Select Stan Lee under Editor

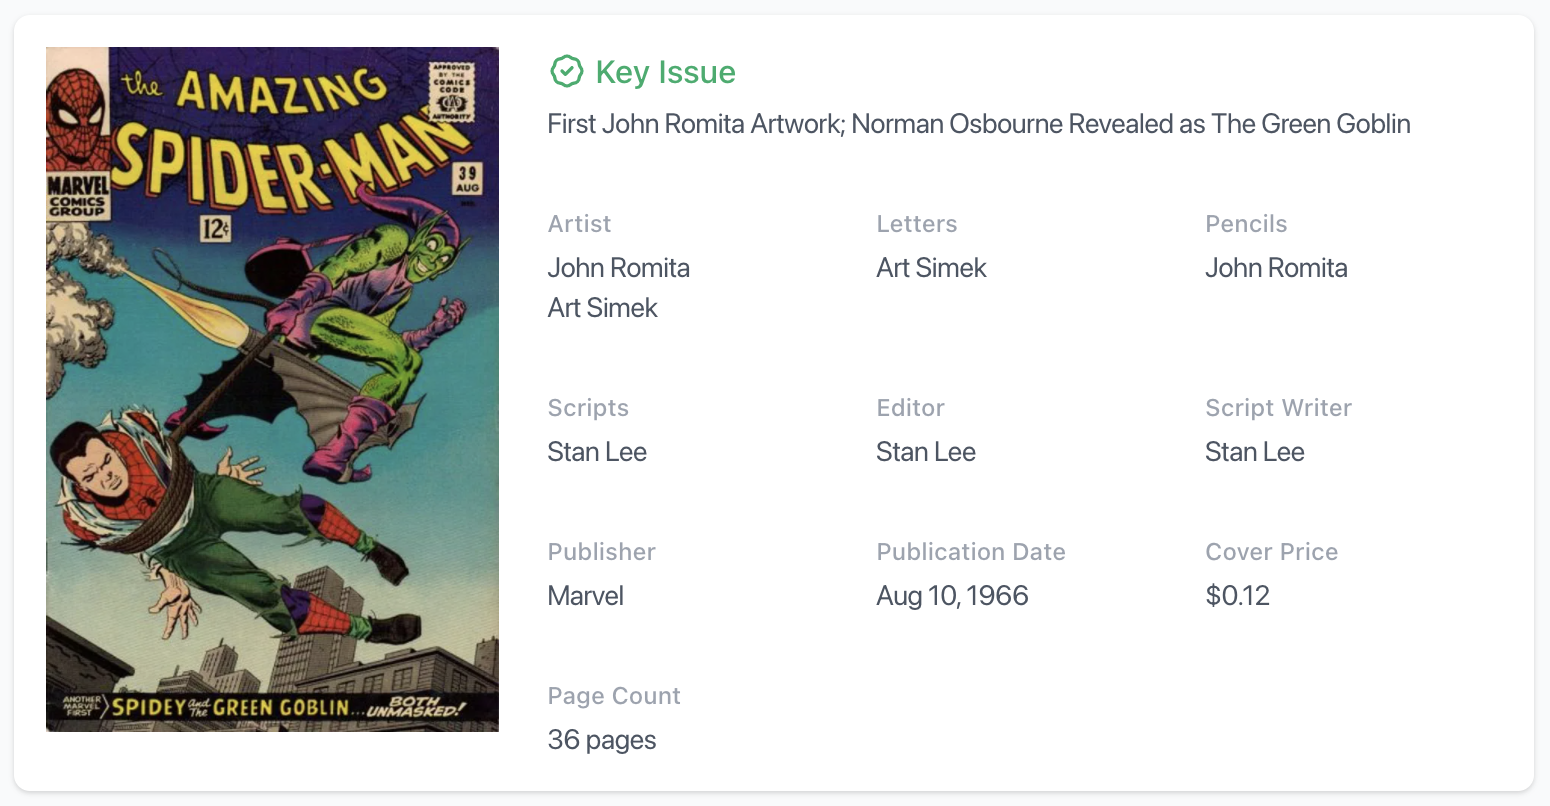pos(926,452)
